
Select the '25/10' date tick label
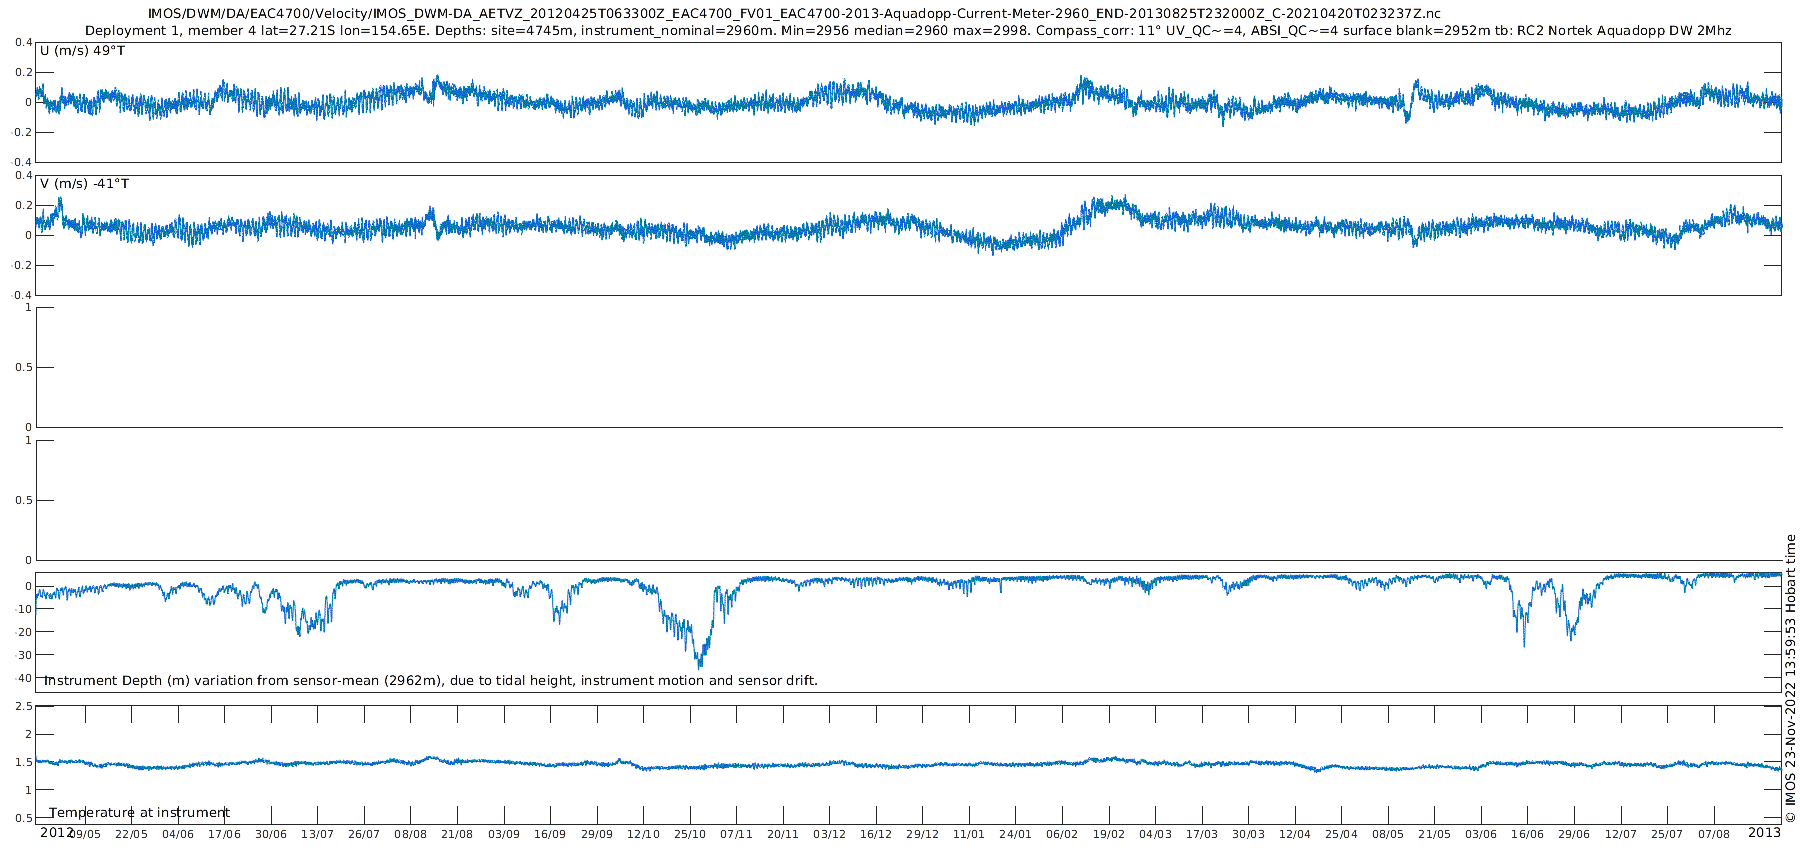(x=690, y=834)
